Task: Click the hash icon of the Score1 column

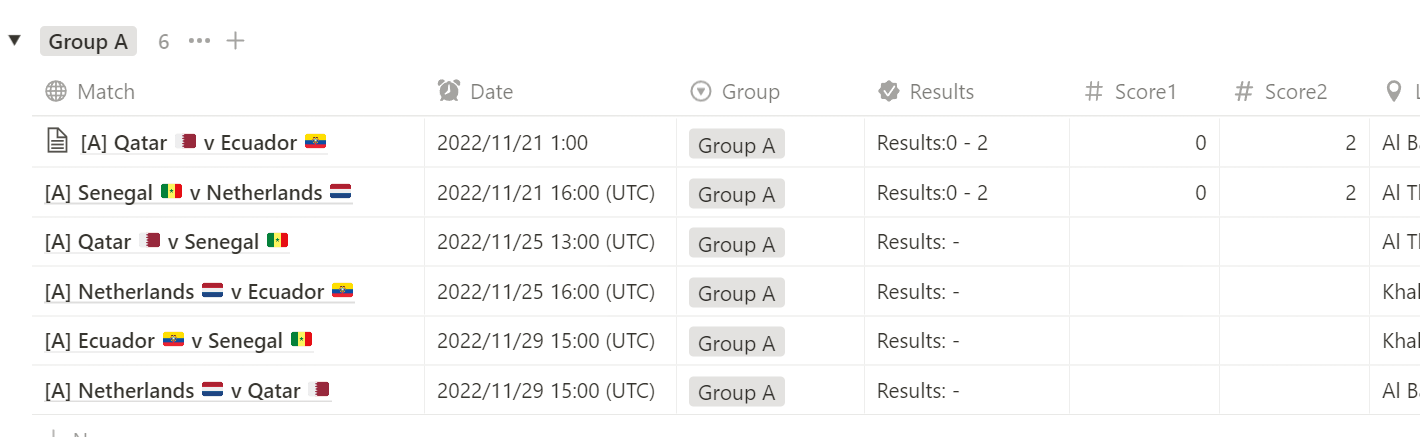Action: pos(1094,92)
